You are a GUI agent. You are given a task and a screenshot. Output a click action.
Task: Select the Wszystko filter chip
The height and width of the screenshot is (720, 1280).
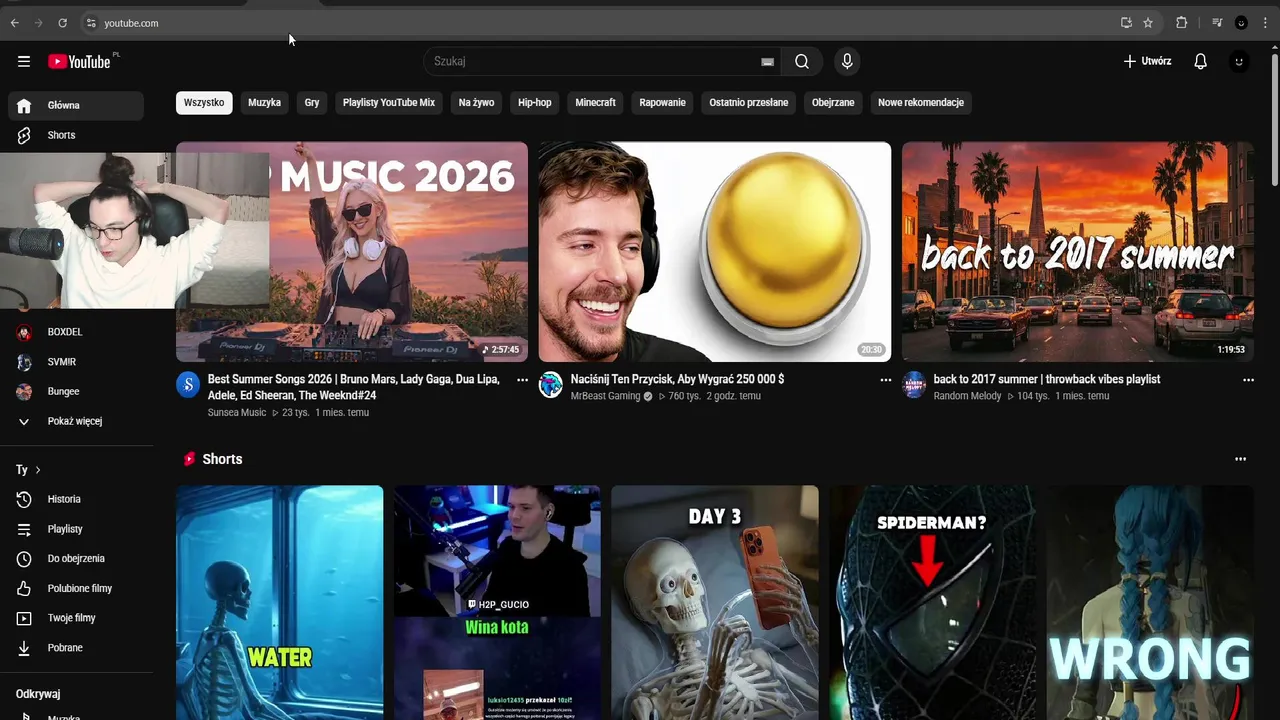[x=204, y=102]
